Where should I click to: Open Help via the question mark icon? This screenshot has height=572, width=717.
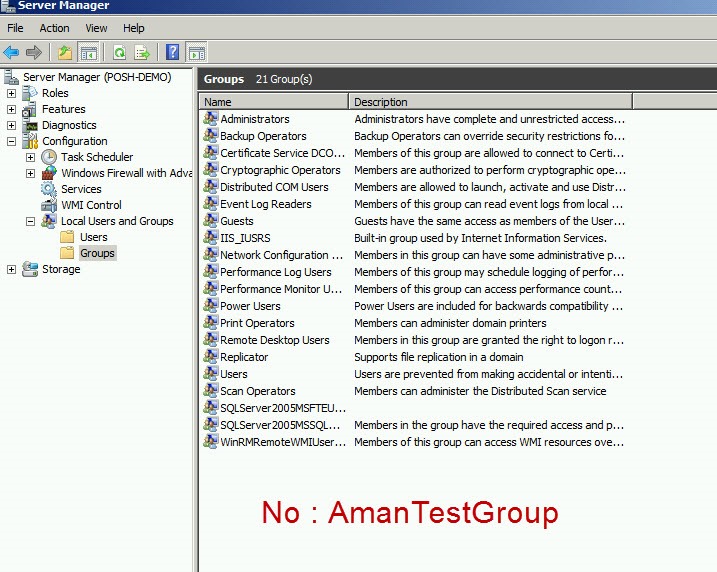pos(172,52)
